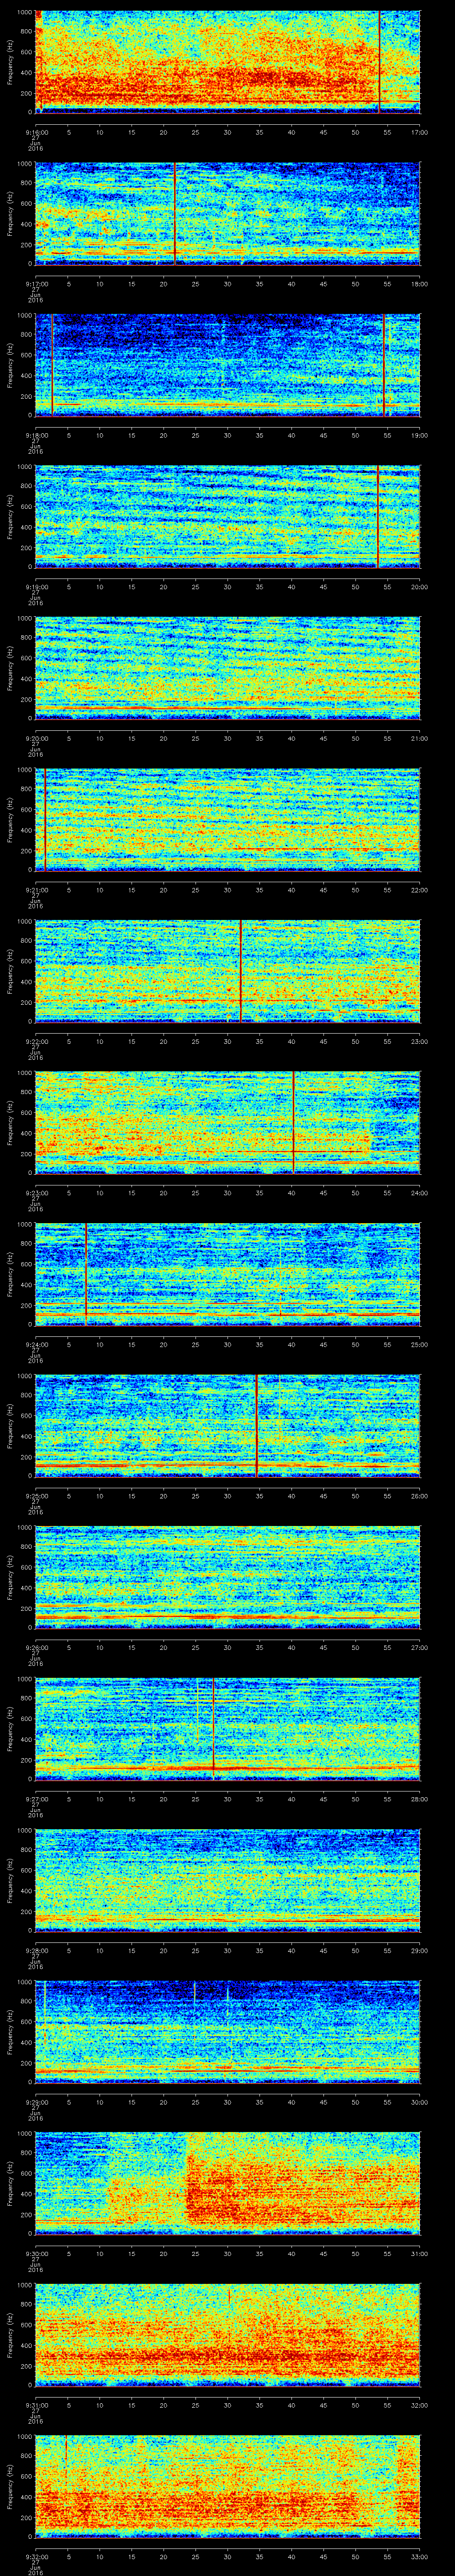Click the 9:25:00 start time label

click(x=37, y=1496)
